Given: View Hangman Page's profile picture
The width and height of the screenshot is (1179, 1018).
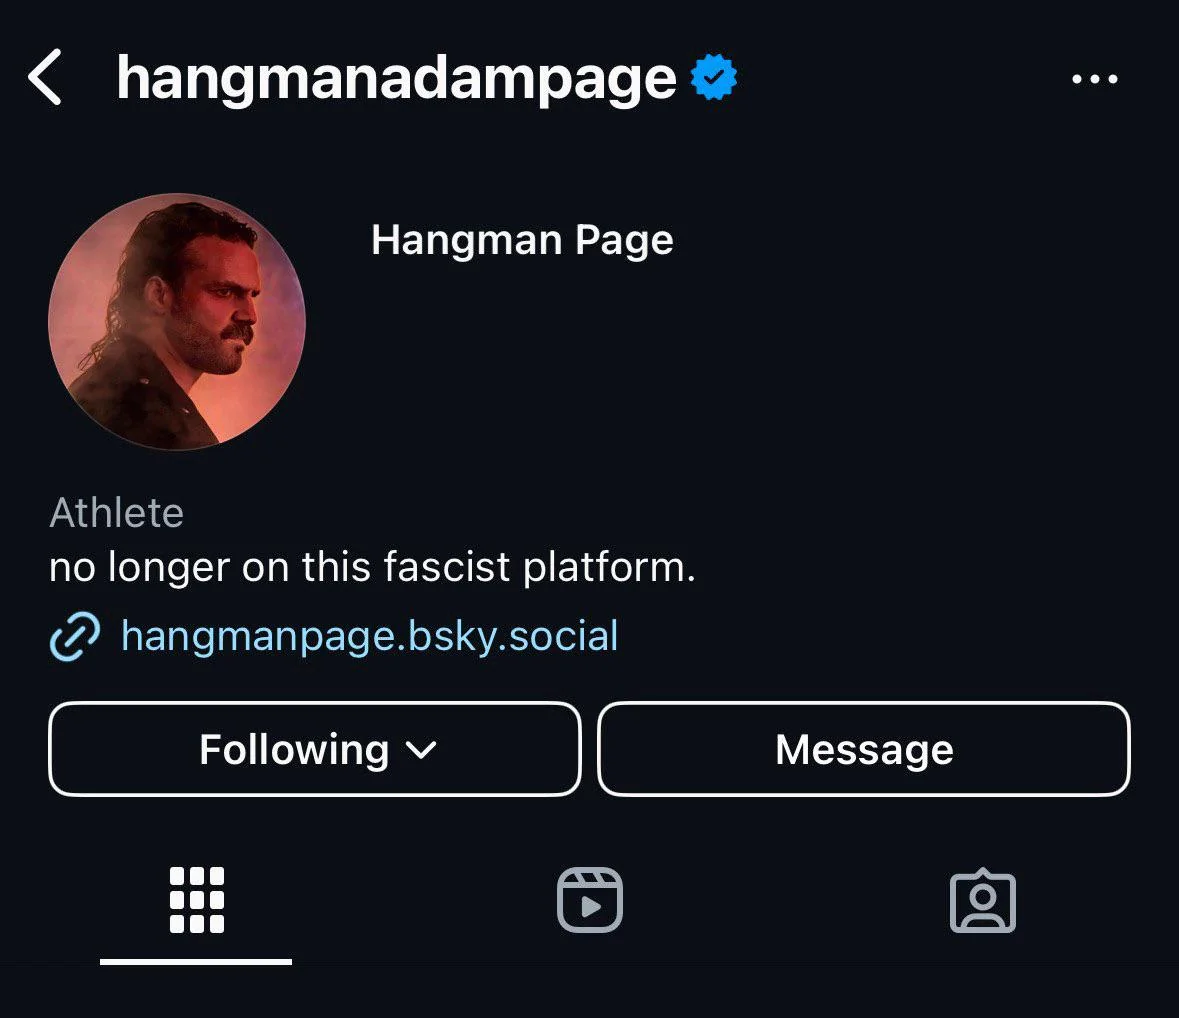Looking at the screenshot, I should 177,322.
